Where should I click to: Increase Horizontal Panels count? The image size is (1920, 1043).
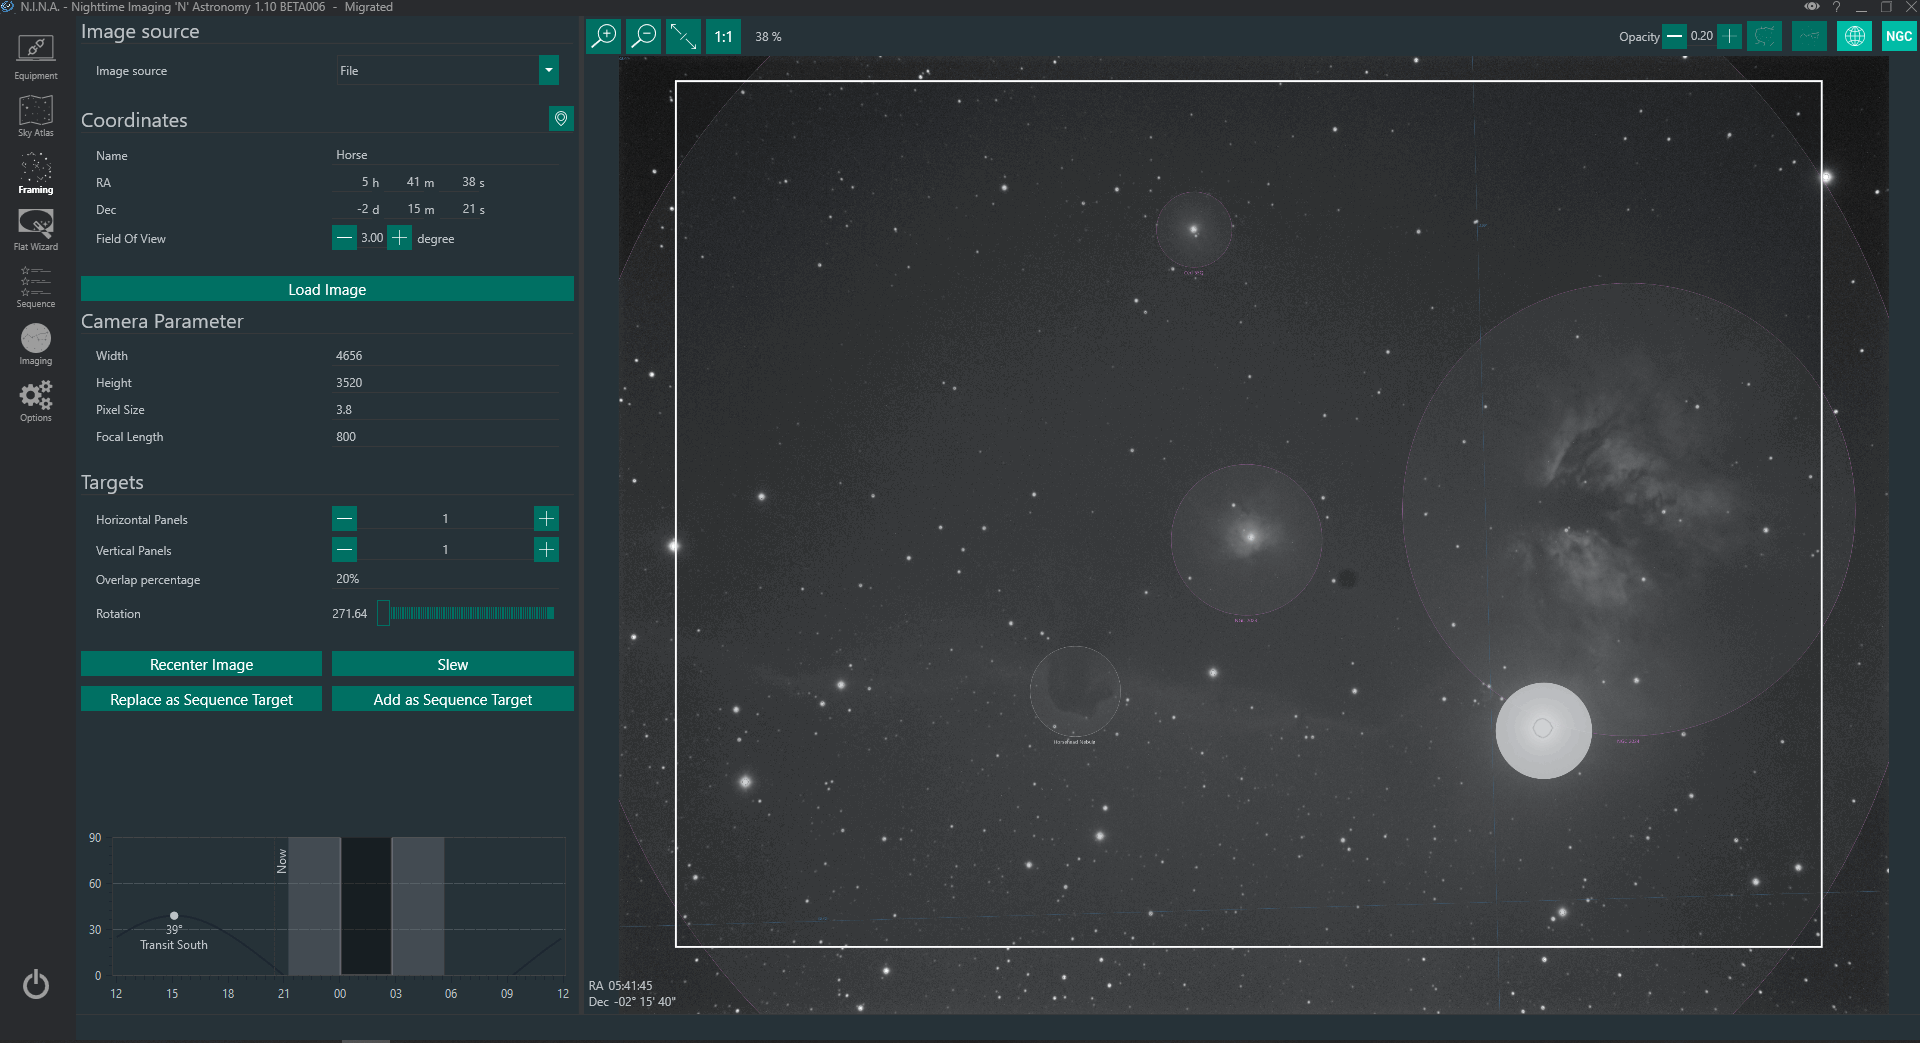click(546, 518)
